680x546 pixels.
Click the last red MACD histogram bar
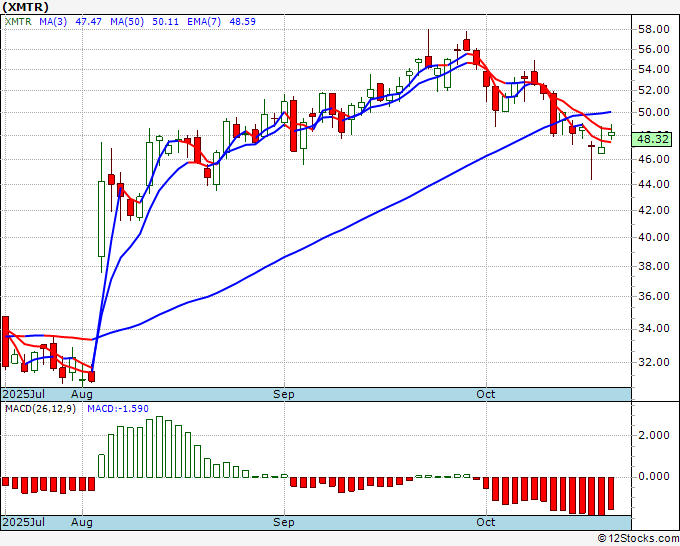pyautogui.click(x=611, y=494)
